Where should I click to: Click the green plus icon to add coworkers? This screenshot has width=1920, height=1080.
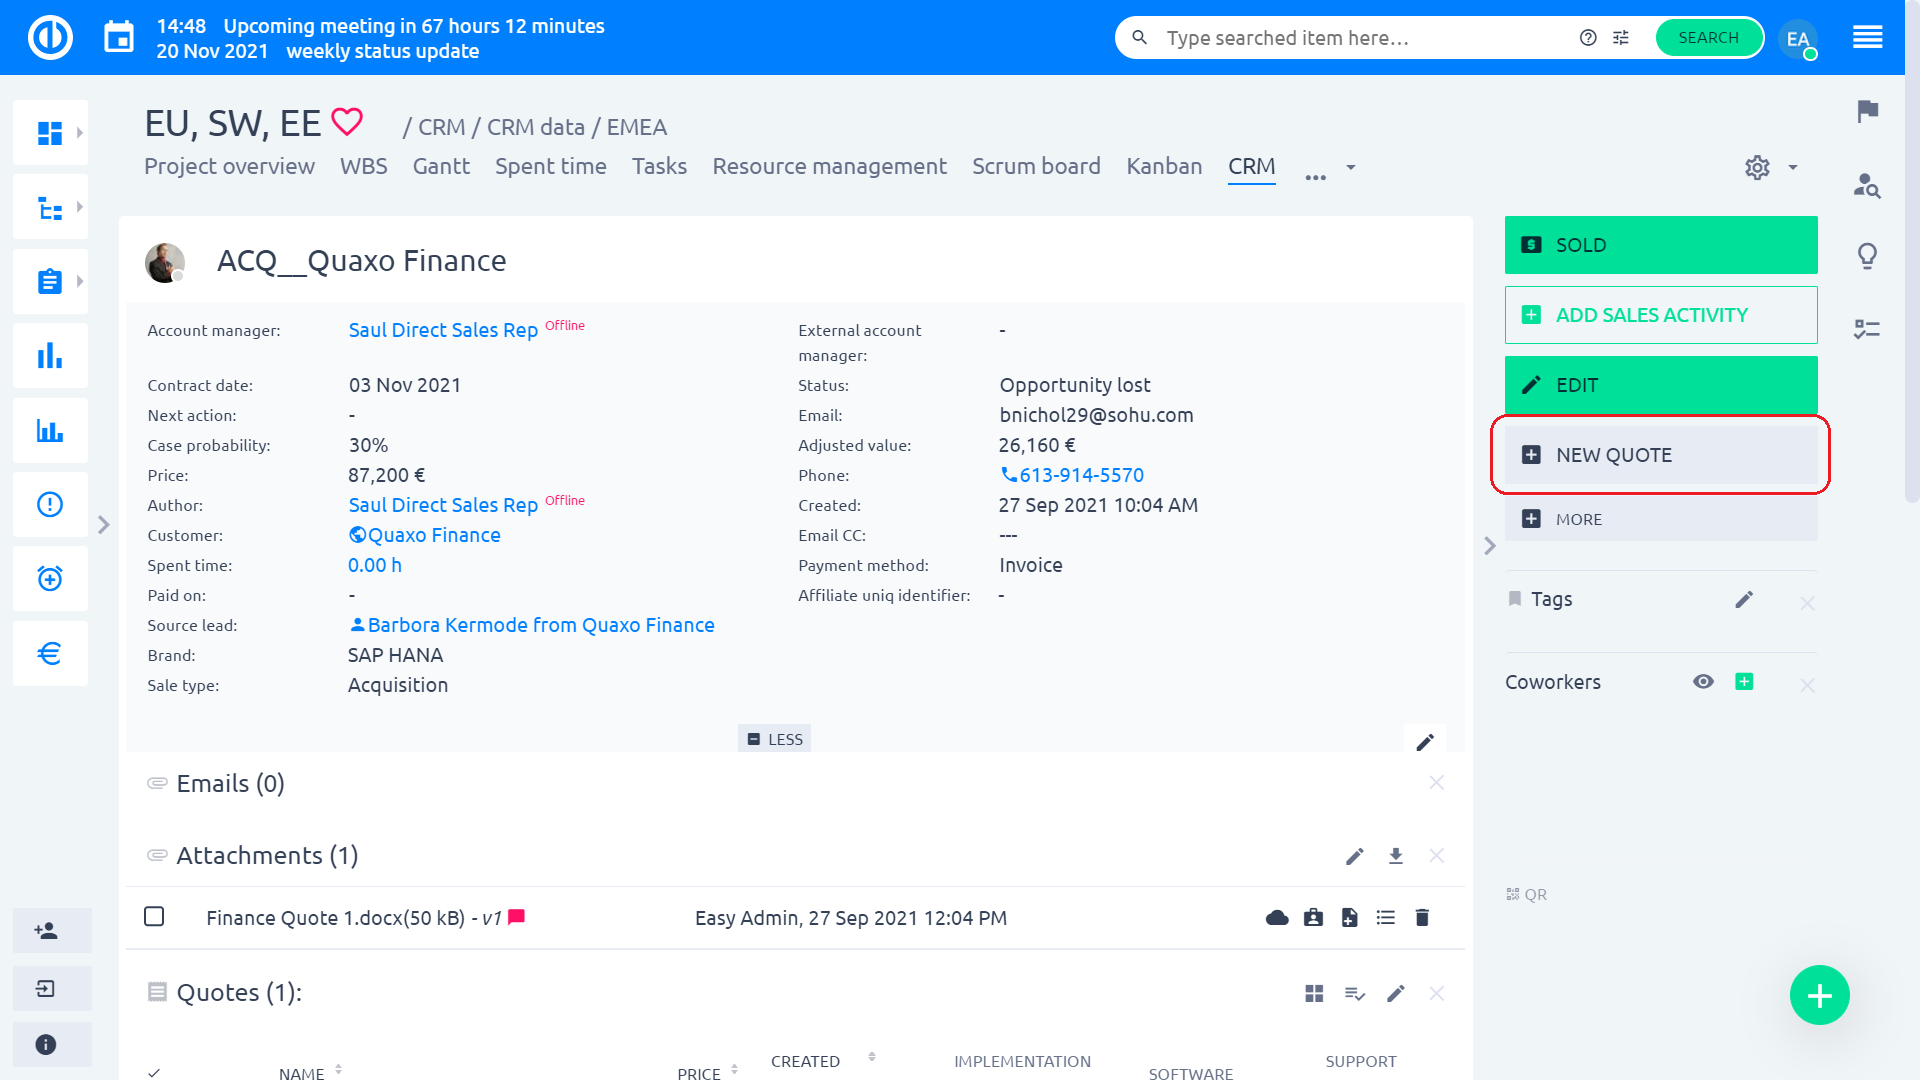pos(1744,682)
